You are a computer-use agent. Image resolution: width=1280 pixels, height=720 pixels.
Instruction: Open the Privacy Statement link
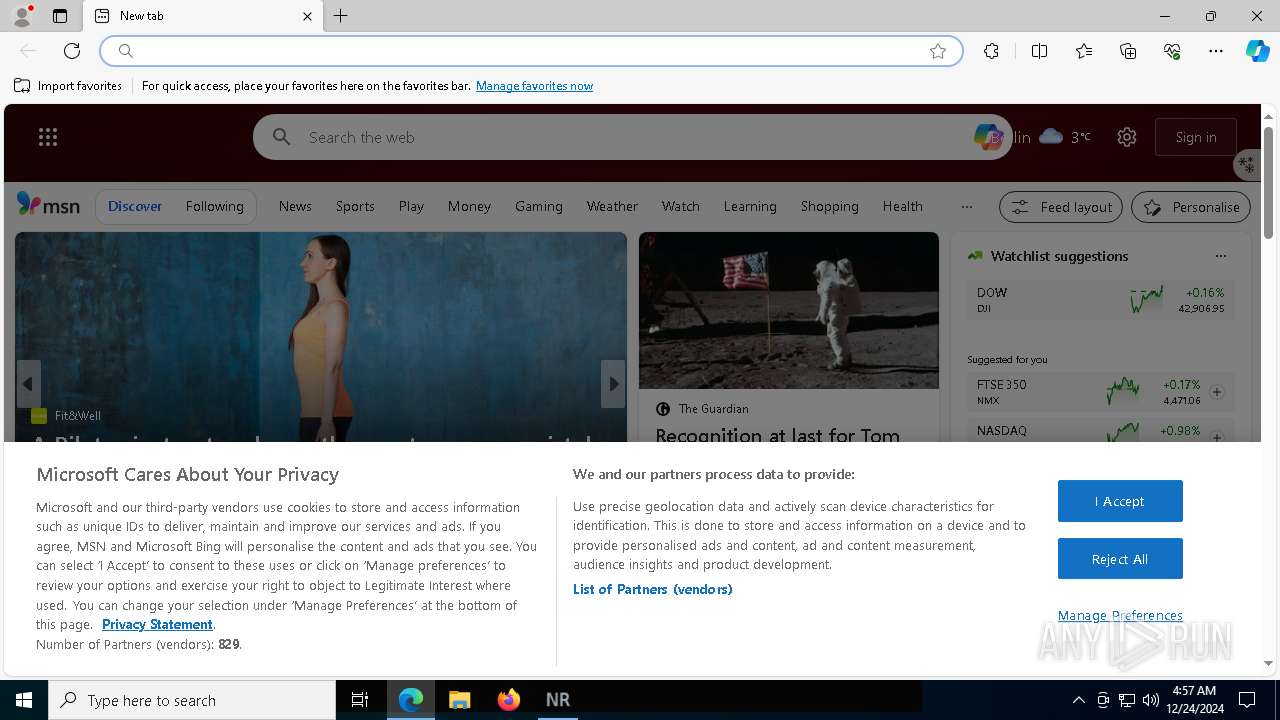[157, 624]
